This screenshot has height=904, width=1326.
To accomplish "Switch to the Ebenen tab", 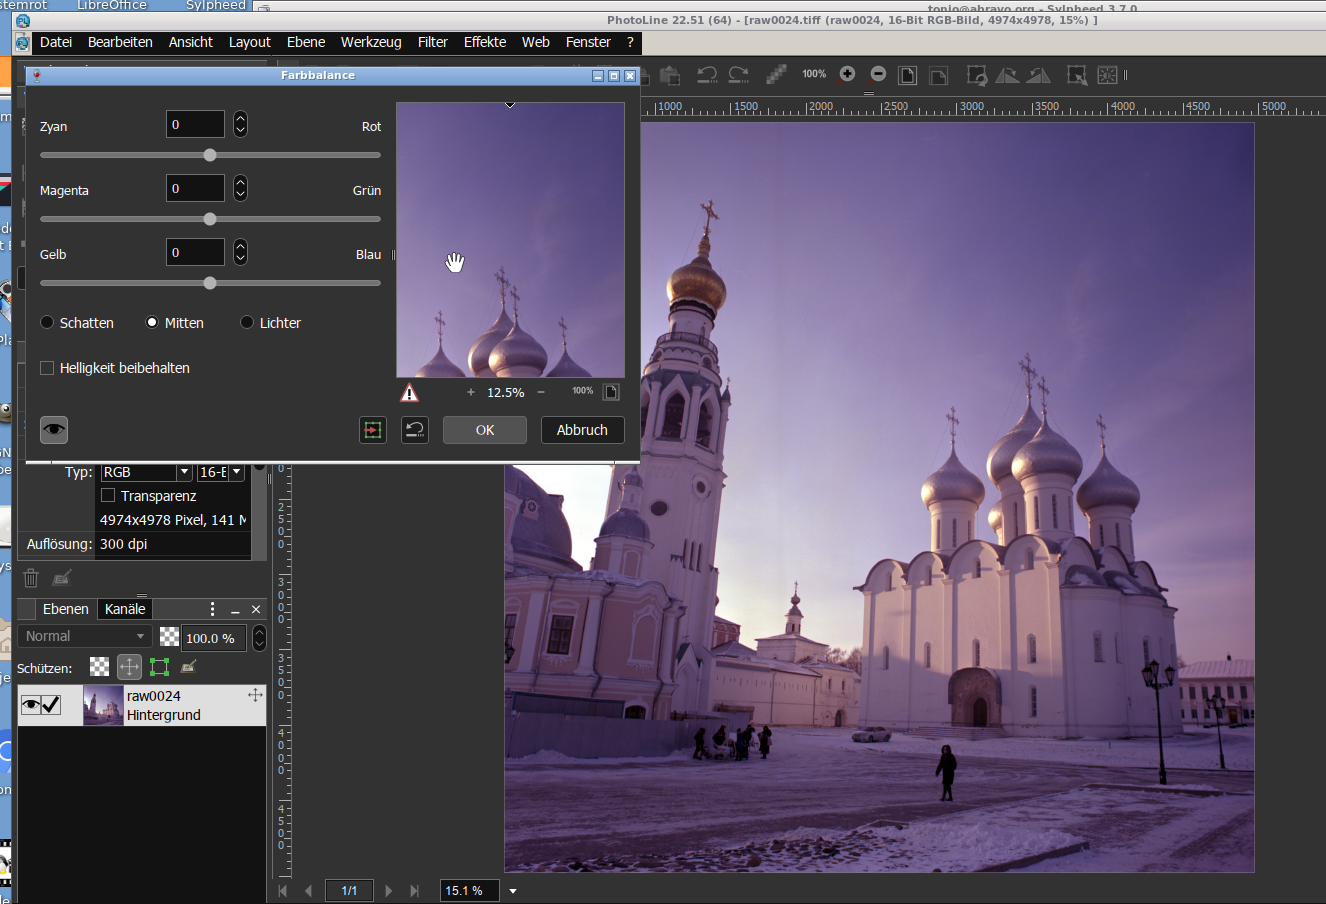I will tap(66, 609).
